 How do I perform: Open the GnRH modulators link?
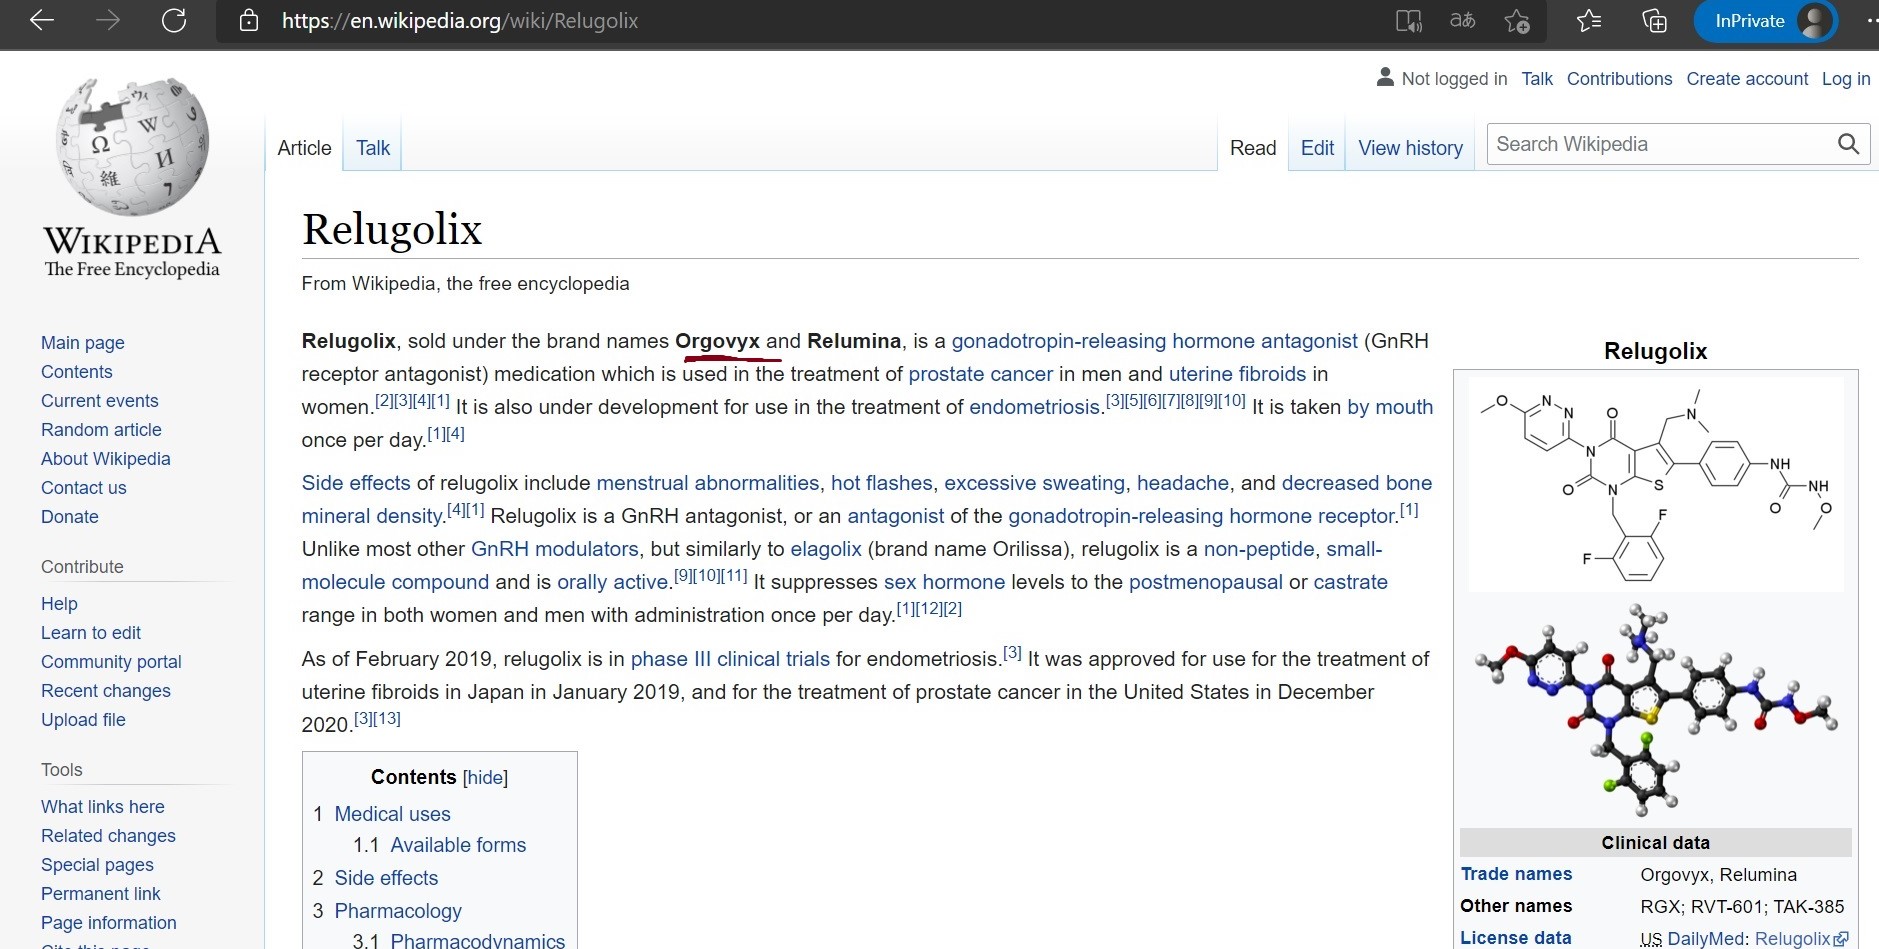[554, 549]
